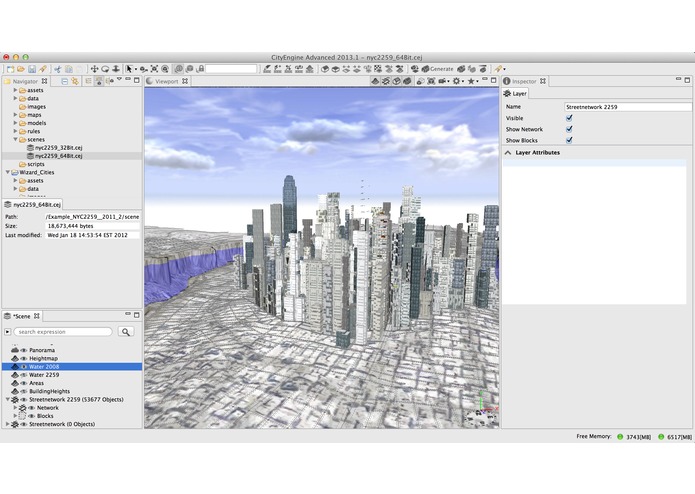Screen dimensions: 695x494
Task: Select the Heightmap layer row
Action: click(x=72, y=358)
